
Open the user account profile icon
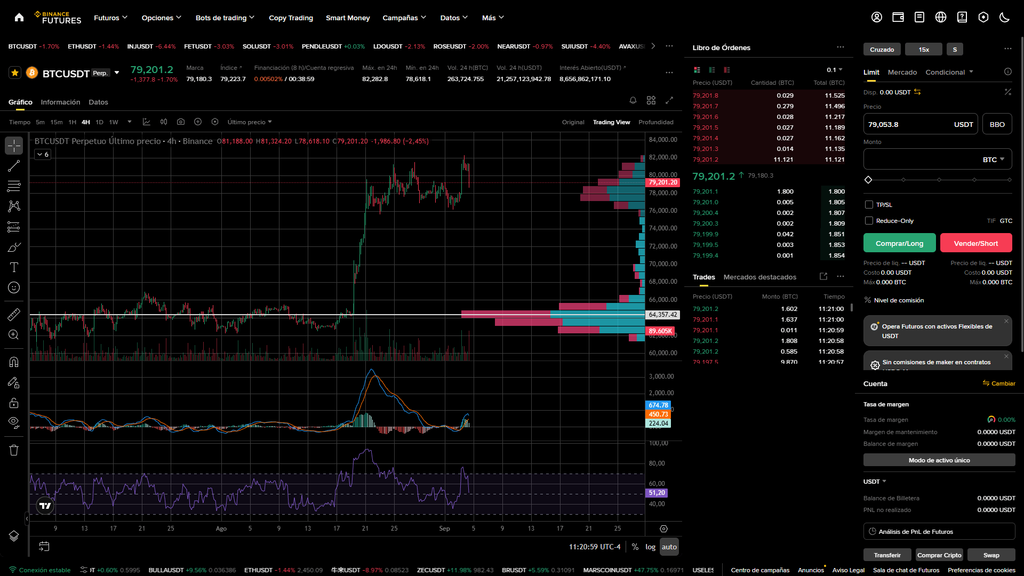(876, 18)
